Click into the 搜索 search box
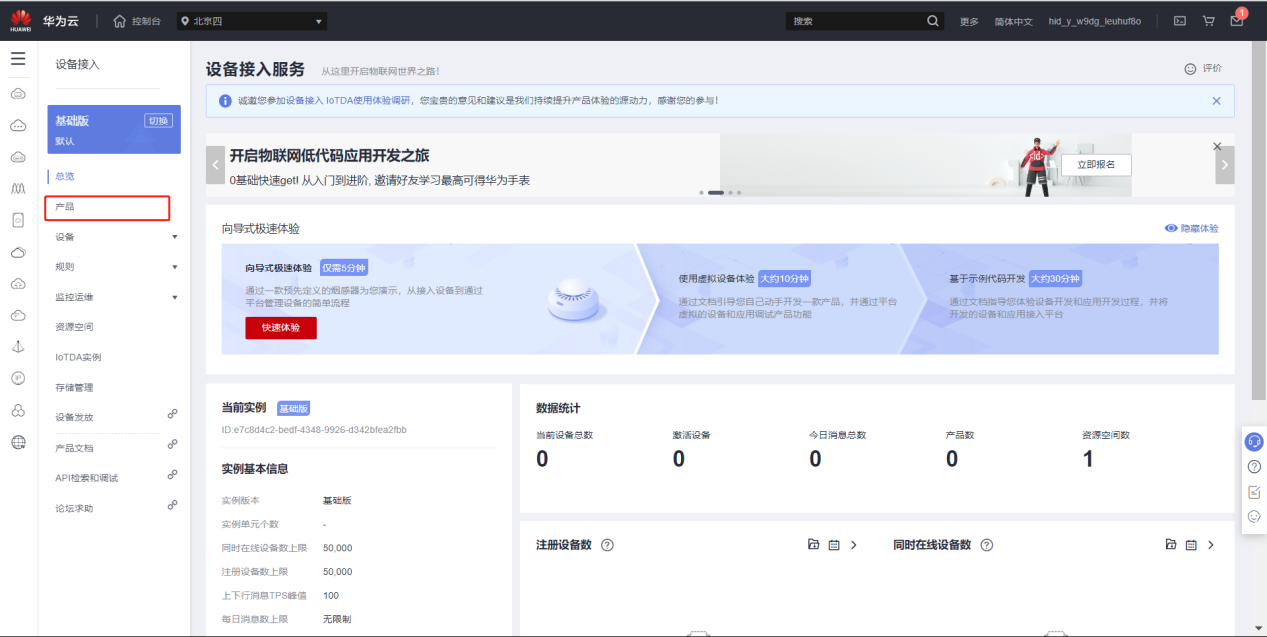 pyautogui.click(x=855, y=21)
